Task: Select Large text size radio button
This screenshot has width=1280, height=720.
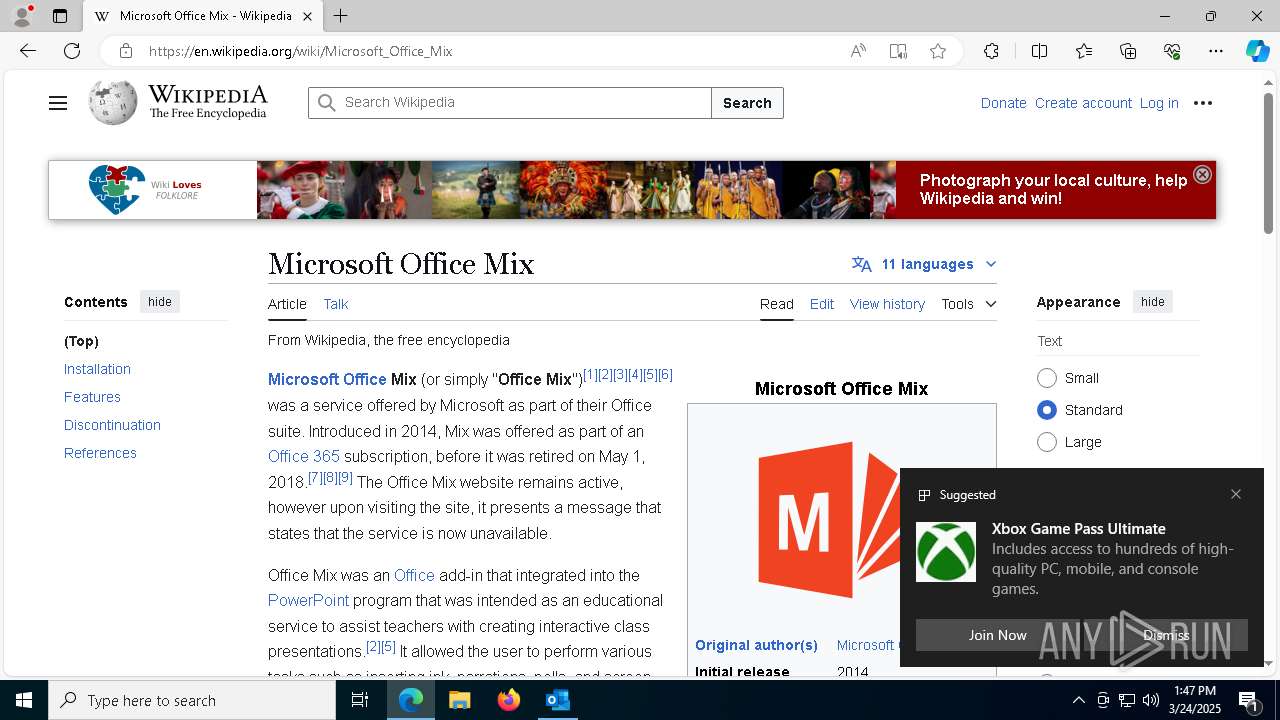Action: pyautogui.click(x=1047, y=442)
